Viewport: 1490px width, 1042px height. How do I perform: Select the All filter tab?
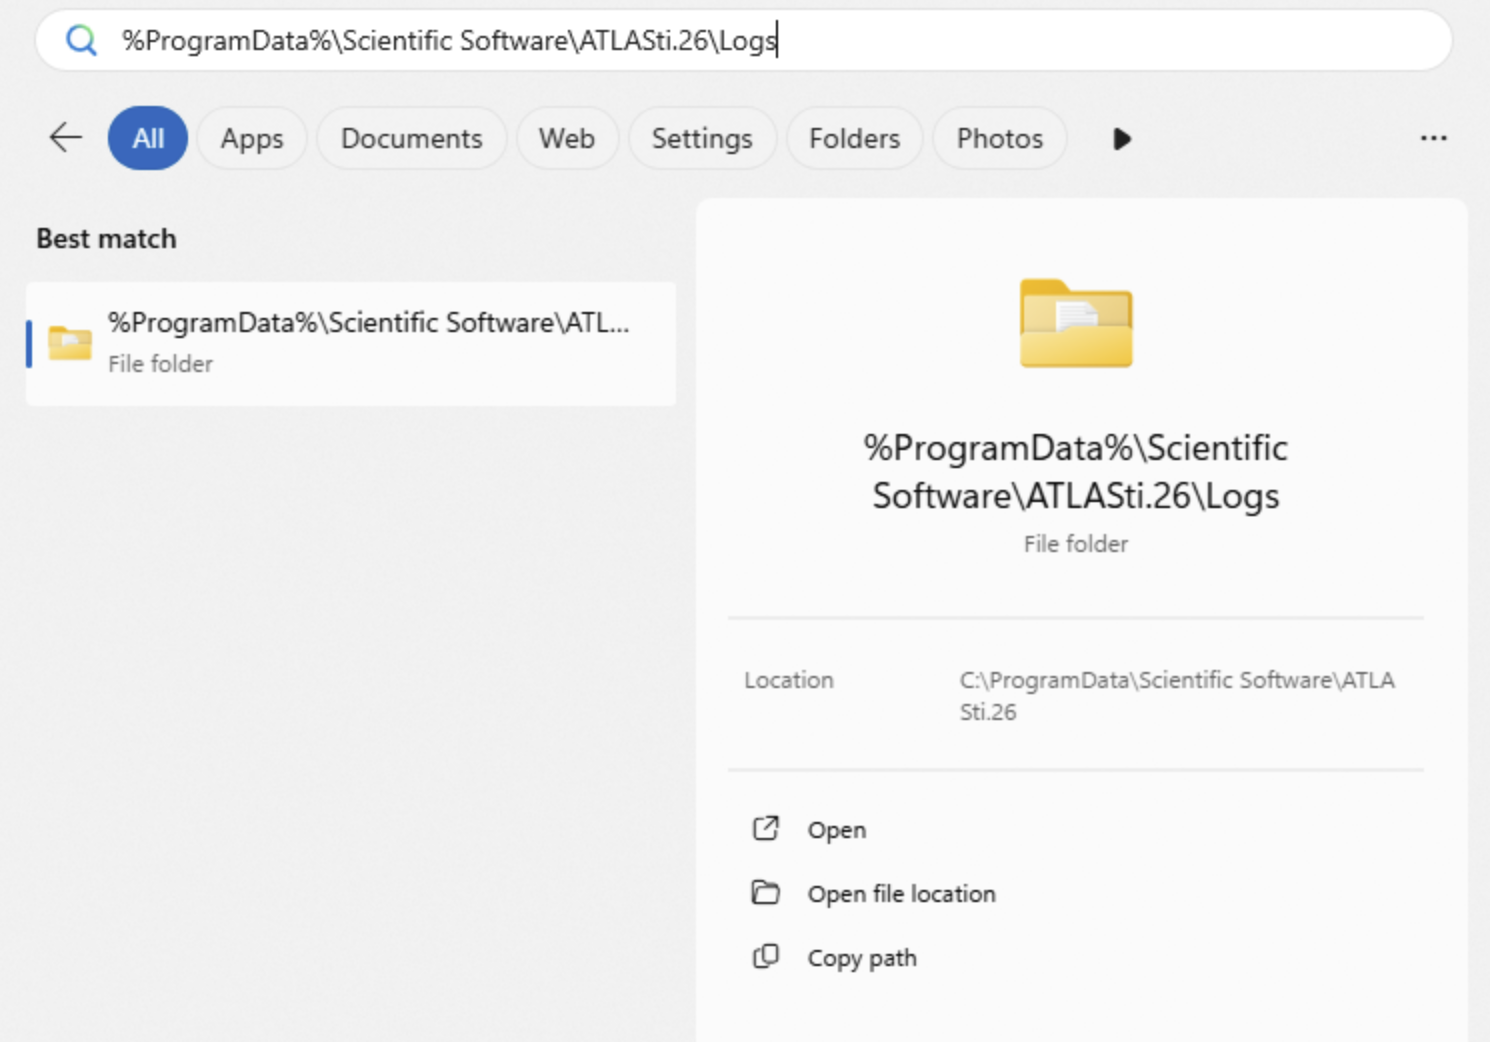(148, 138)
